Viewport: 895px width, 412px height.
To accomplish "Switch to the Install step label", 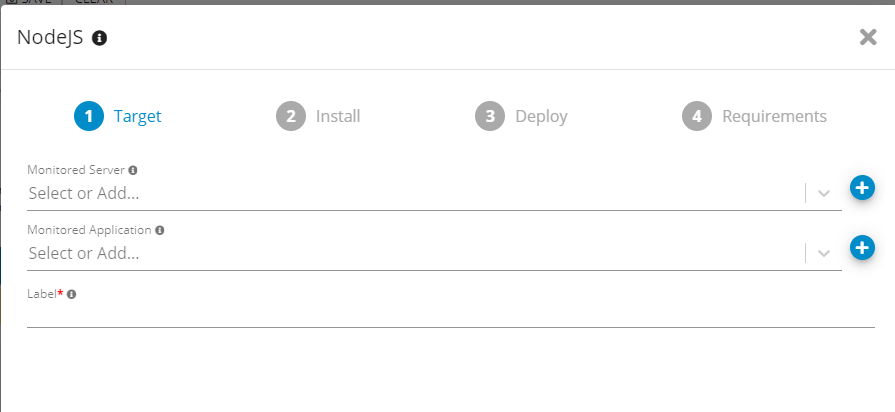I will click(338, 116).
